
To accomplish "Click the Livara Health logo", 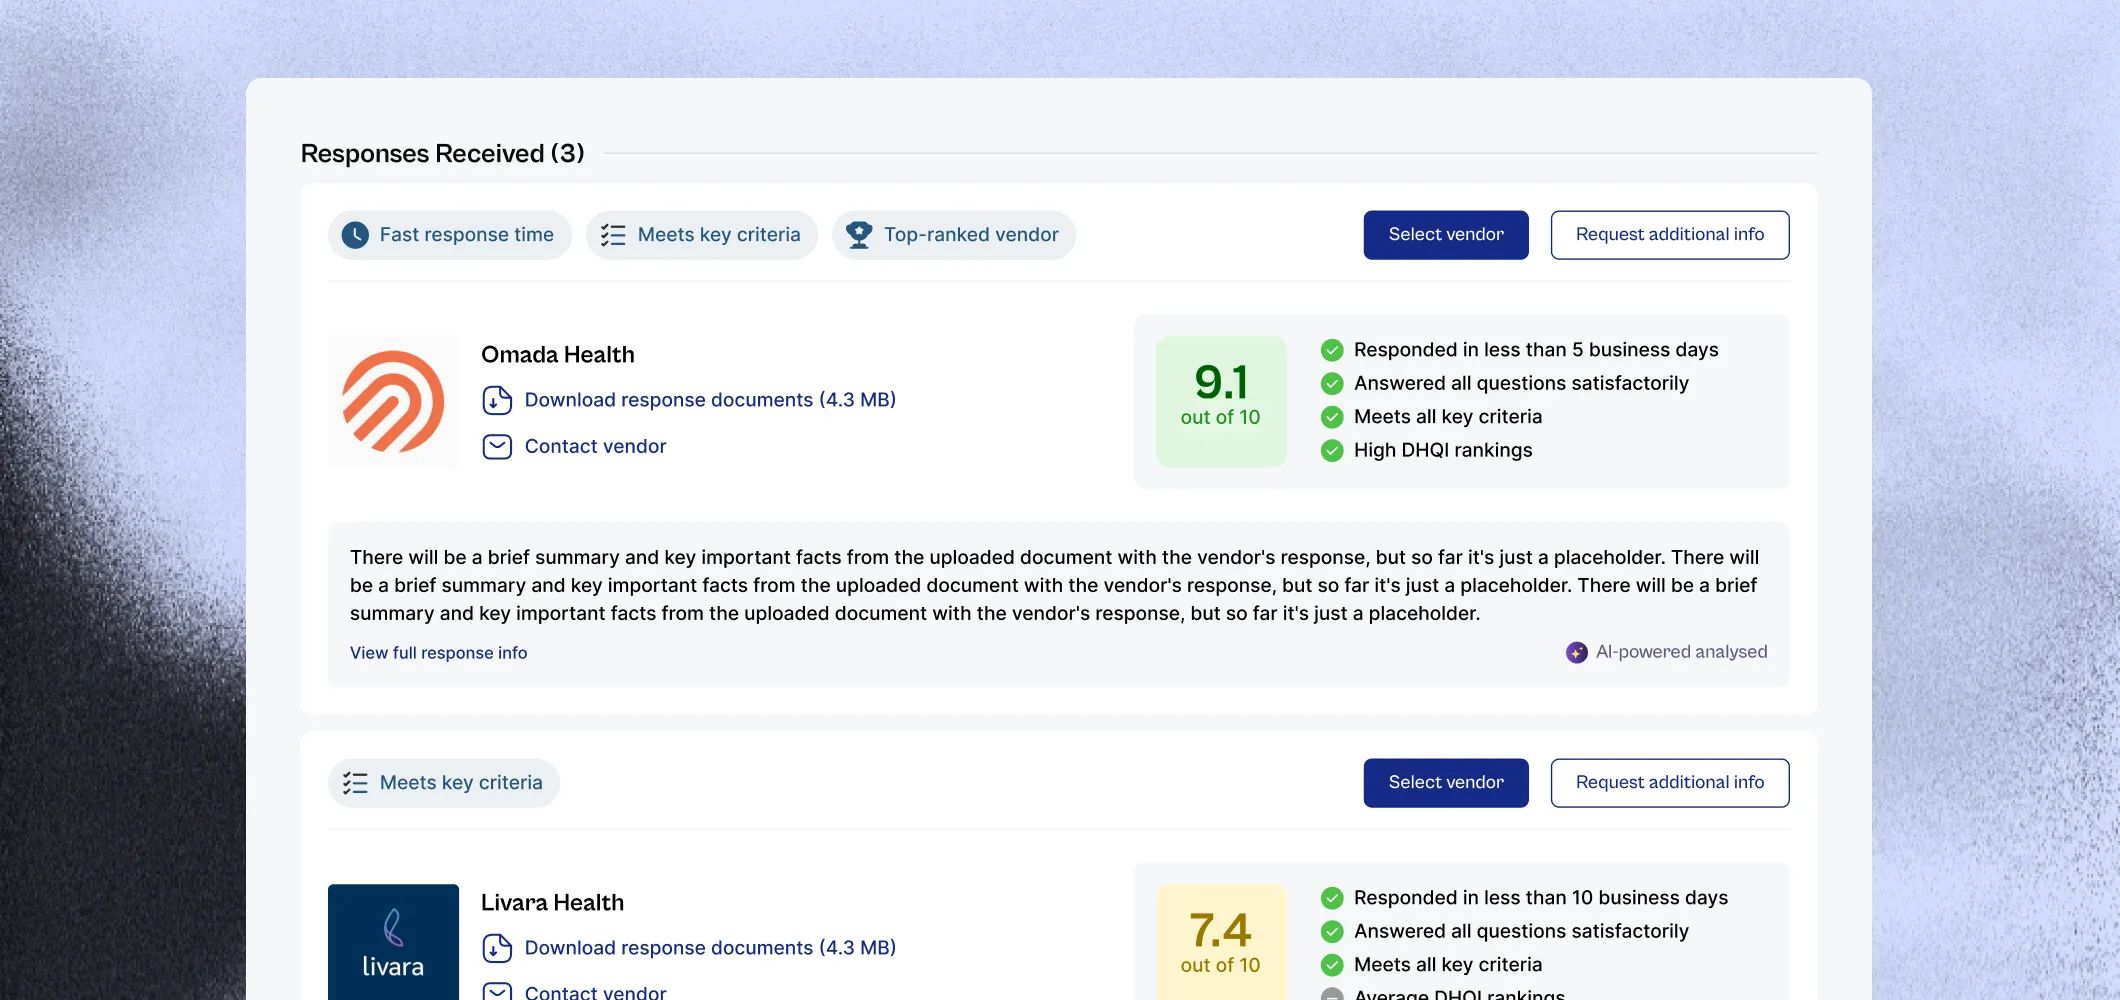I will tap(393, 942).
